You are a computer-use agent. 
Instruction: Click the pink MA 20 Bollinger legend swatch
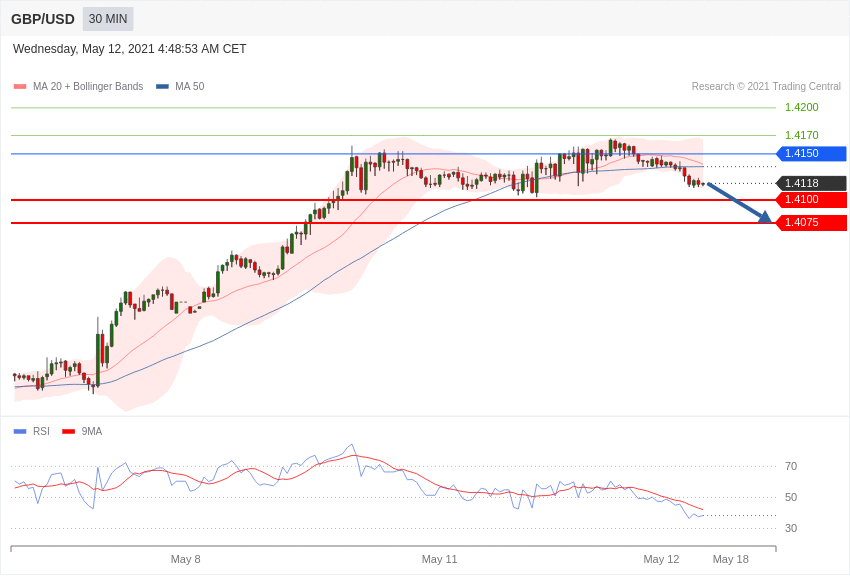[20, 87]
